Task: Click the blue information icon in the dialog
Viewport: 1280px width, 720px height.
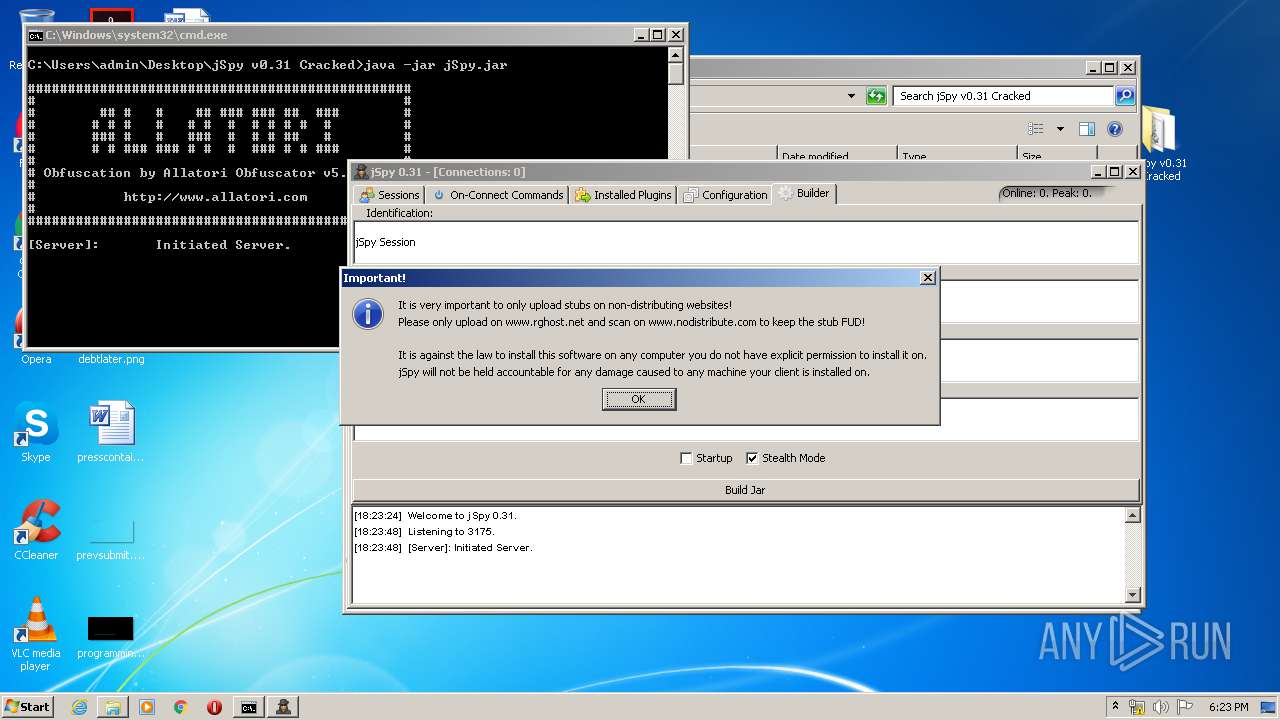Action: (x=368, y=314)
